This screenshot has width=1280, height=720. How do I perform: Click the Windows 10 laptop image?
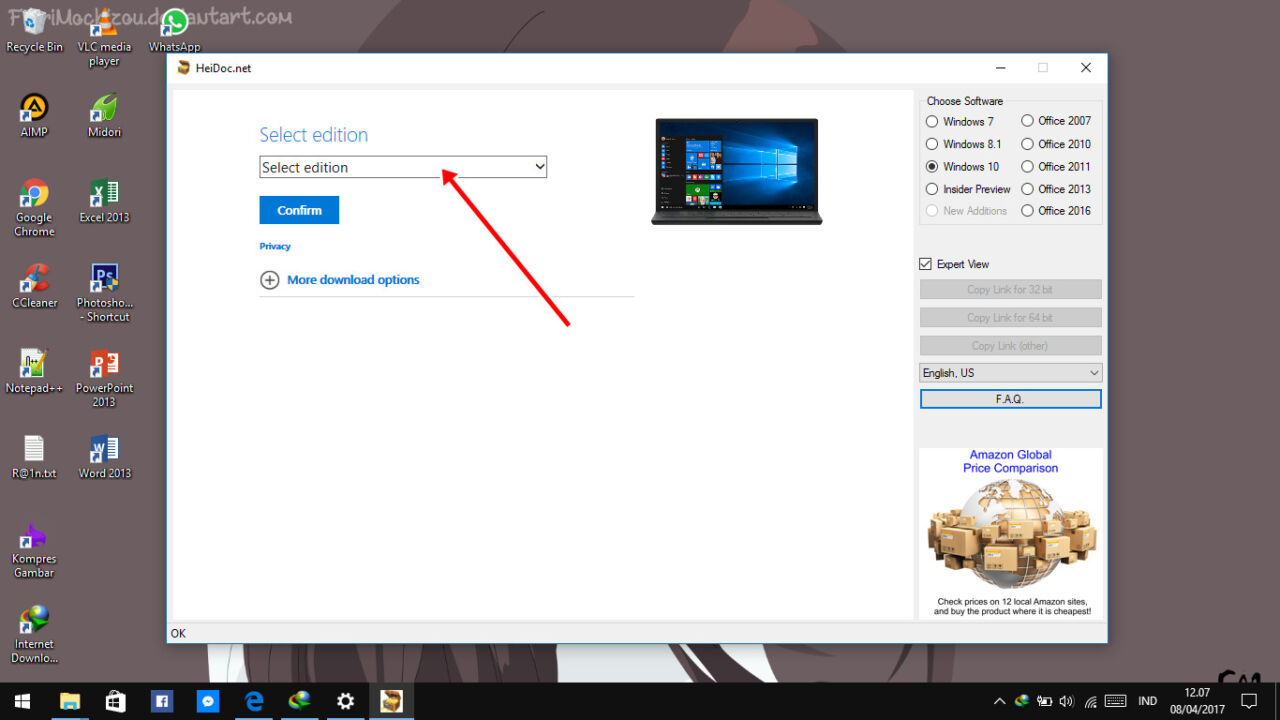736,171
